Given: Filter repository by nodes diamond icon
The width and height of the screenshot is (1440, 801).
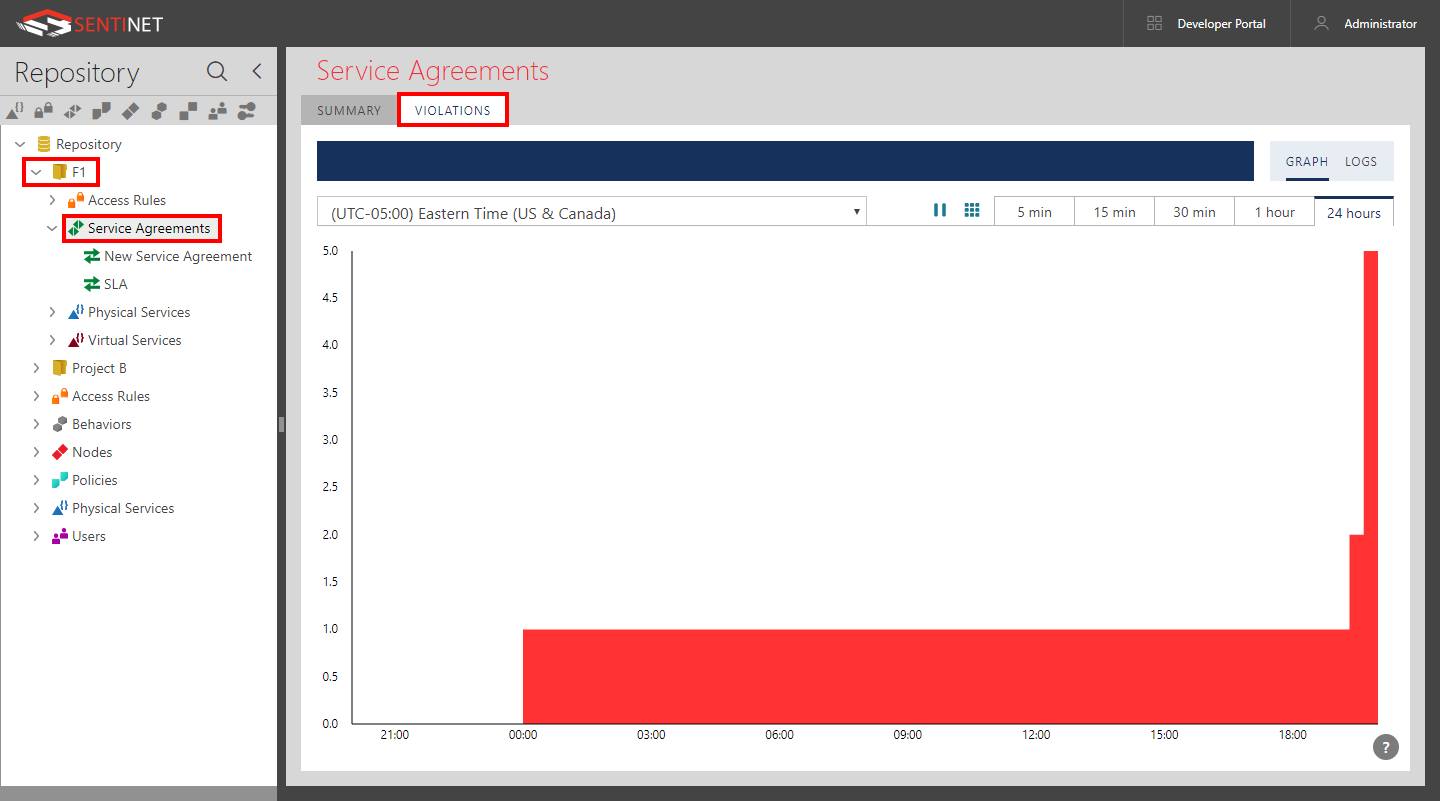Looking at the screenshot, I should click(130, 110).
